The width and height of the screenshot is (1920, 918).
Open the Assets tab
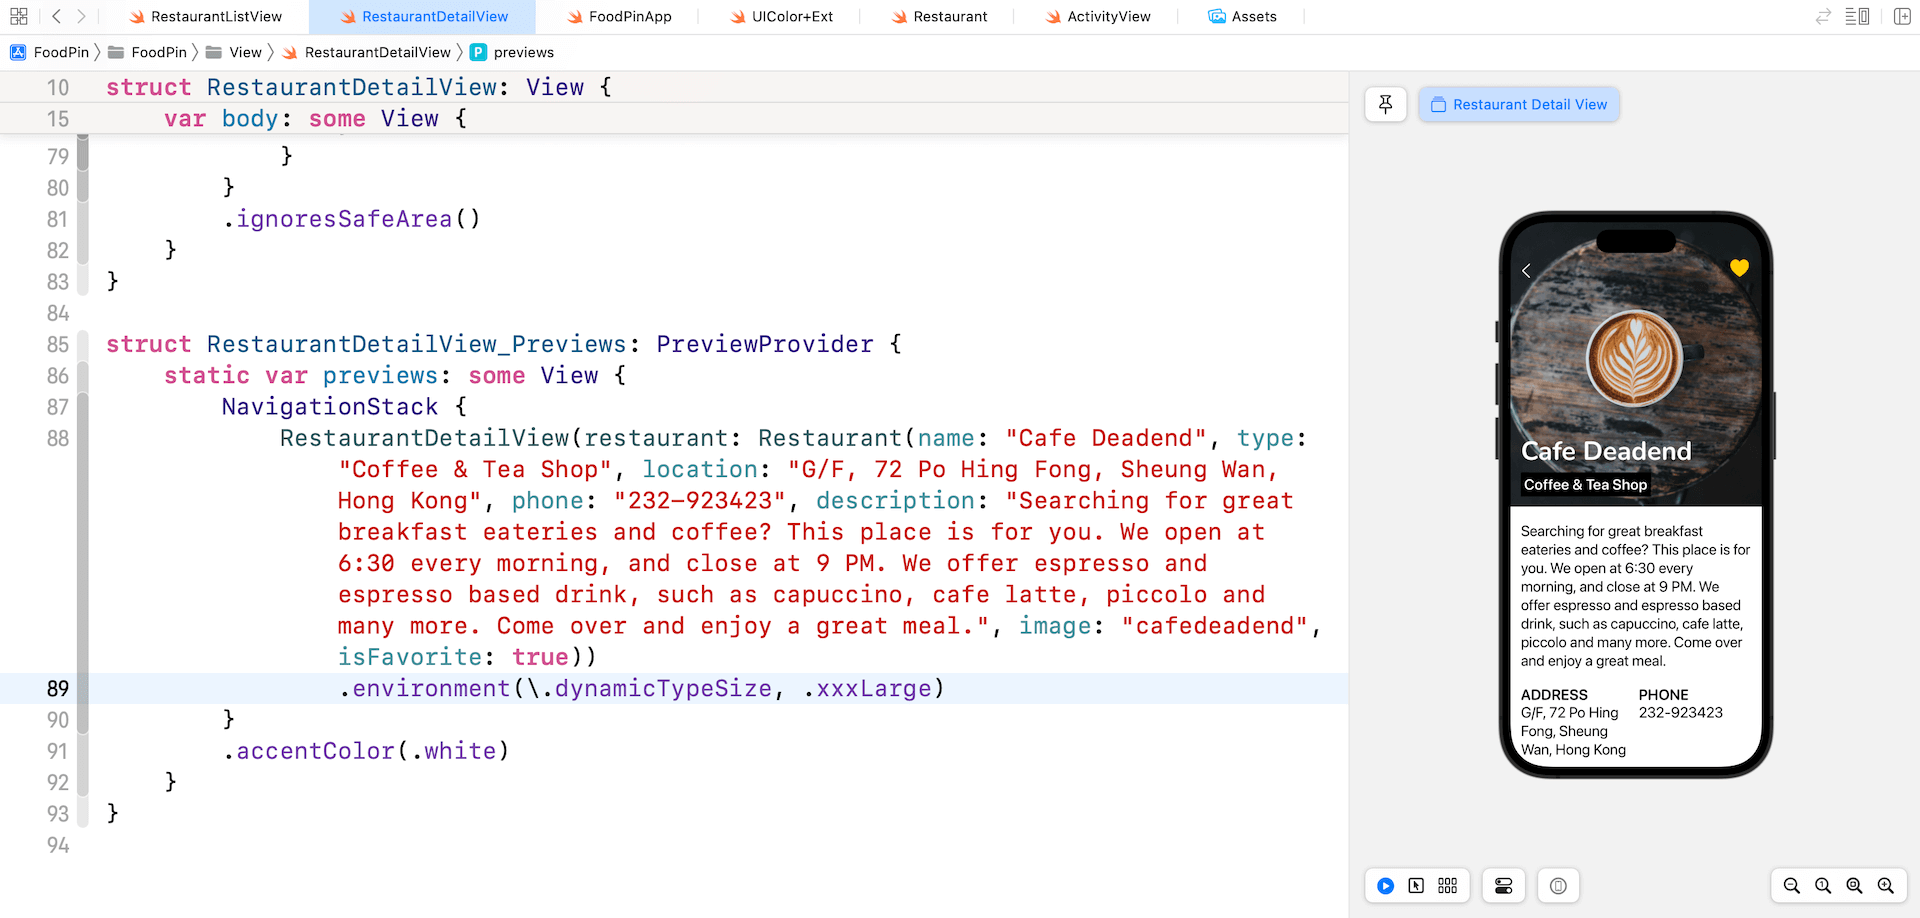(x=1242, y=16)
